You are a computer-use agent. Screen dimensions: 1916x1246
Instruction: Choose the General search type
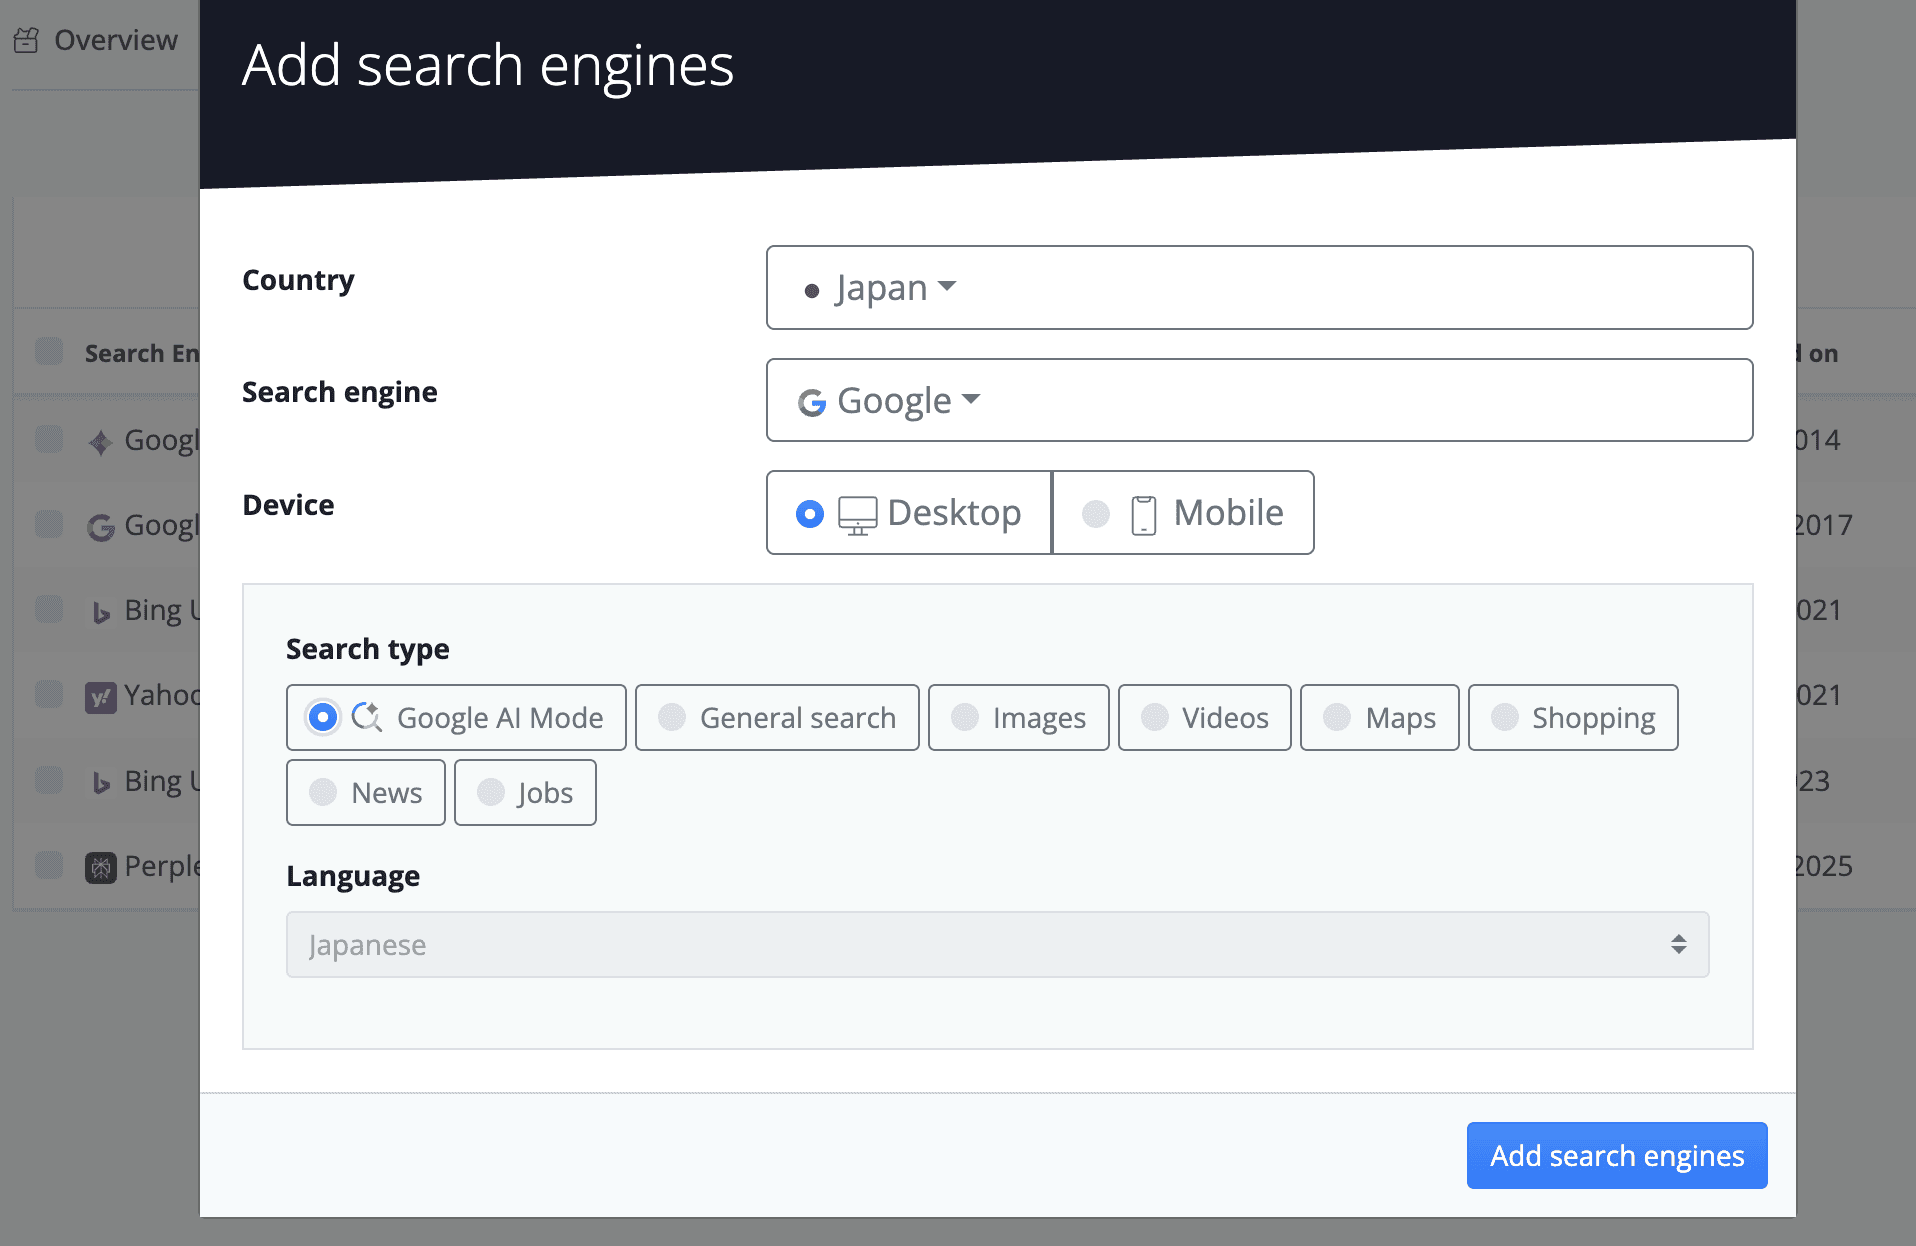coord(777,718)
